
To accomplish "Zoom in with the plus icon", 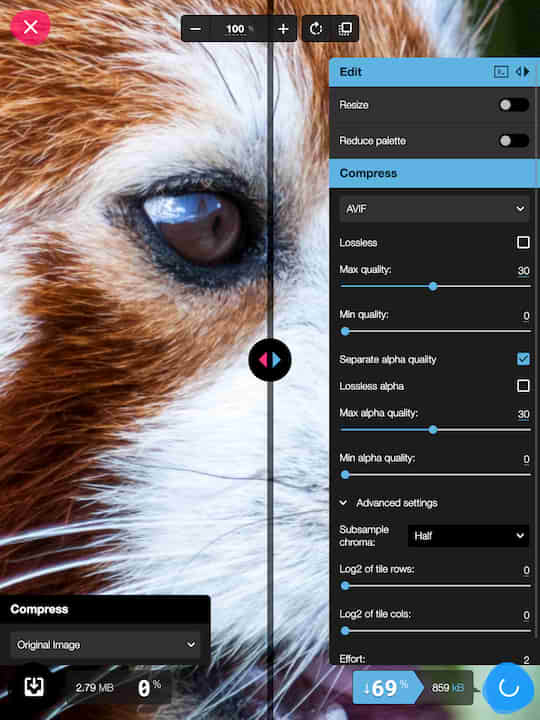I will point(283,29).
